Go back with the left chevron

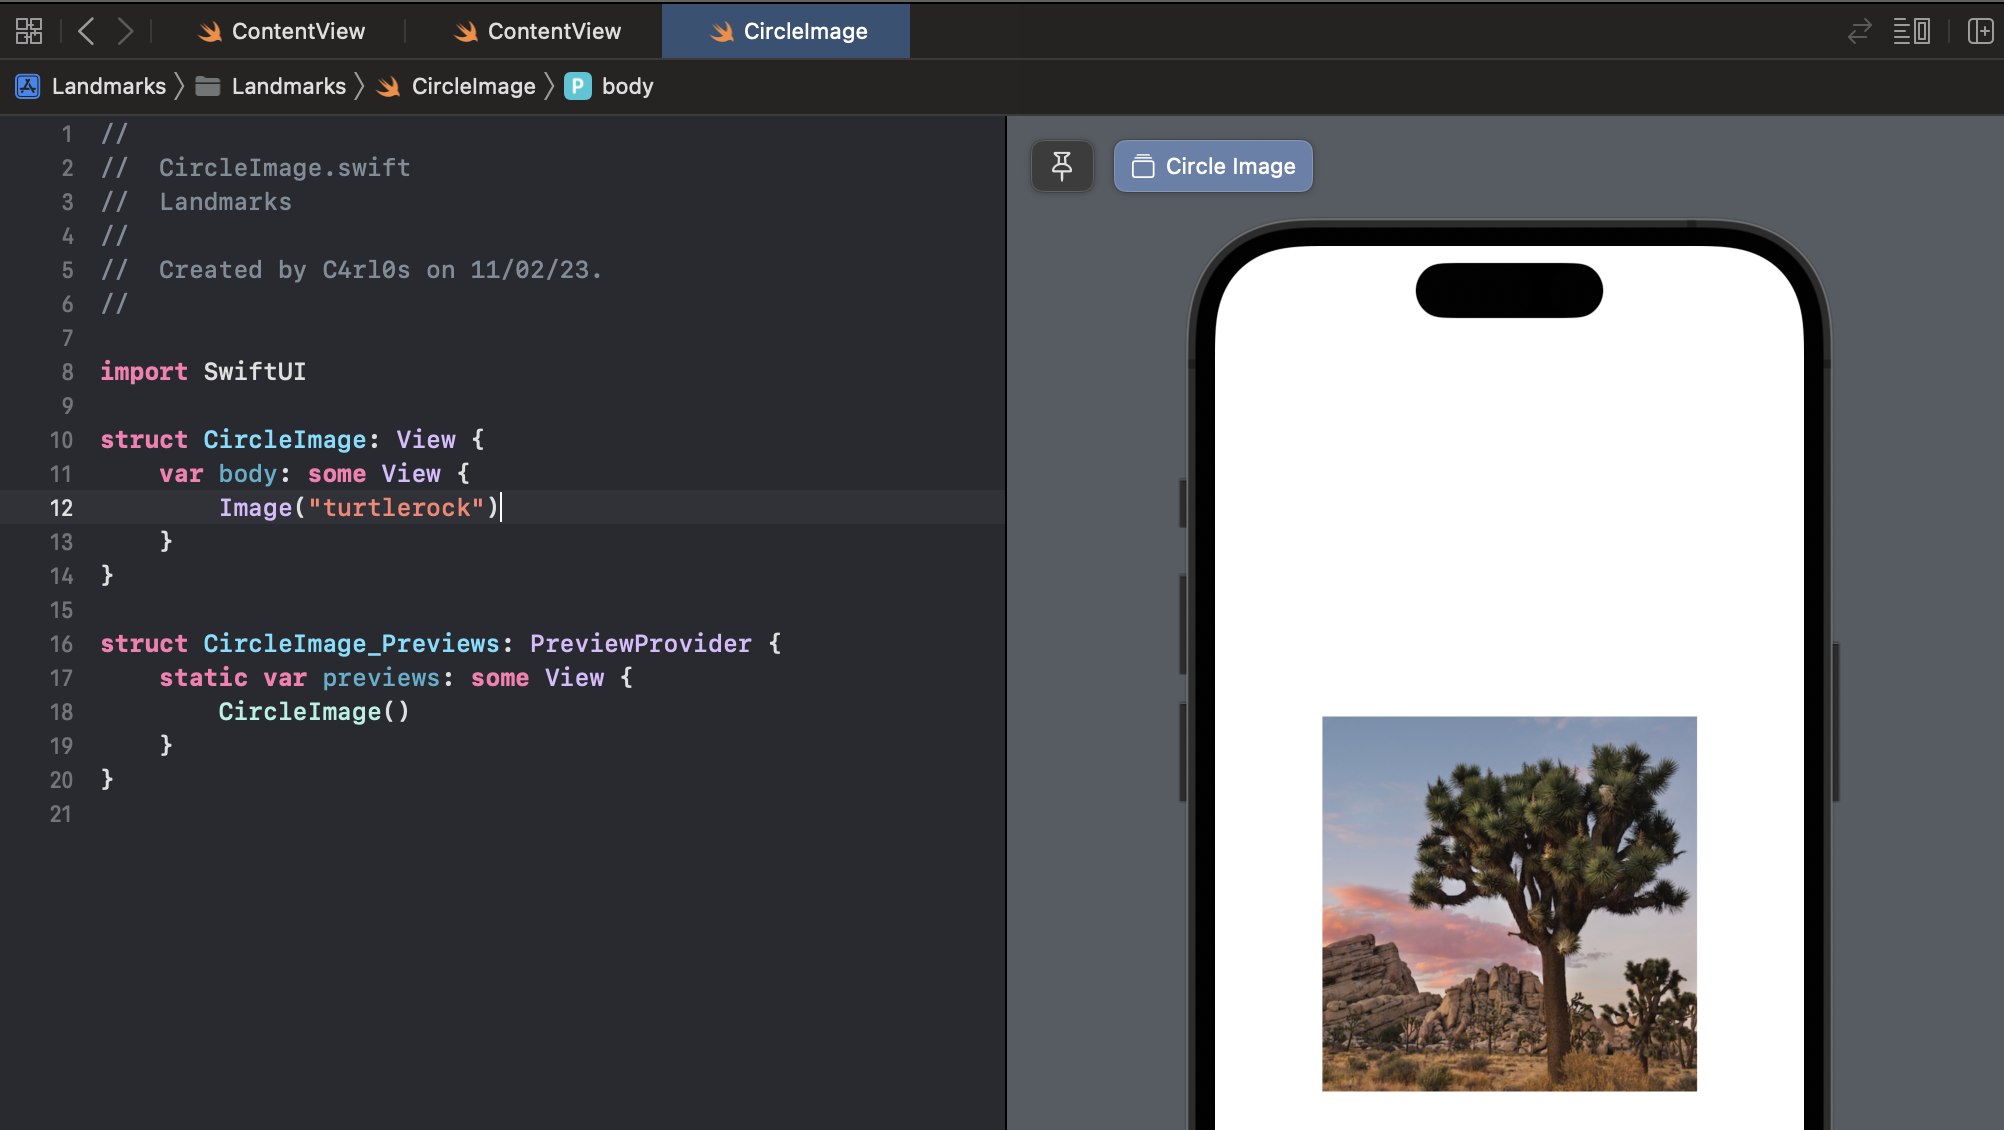(x=86, y=31)
